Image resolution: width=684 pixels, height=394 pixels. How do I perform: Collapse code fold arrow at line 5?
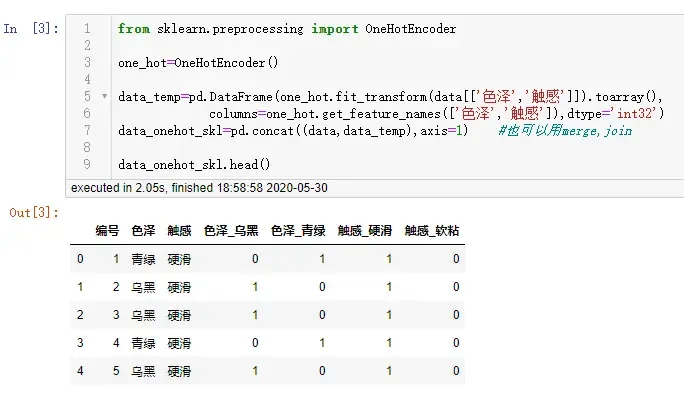(105, 96)
